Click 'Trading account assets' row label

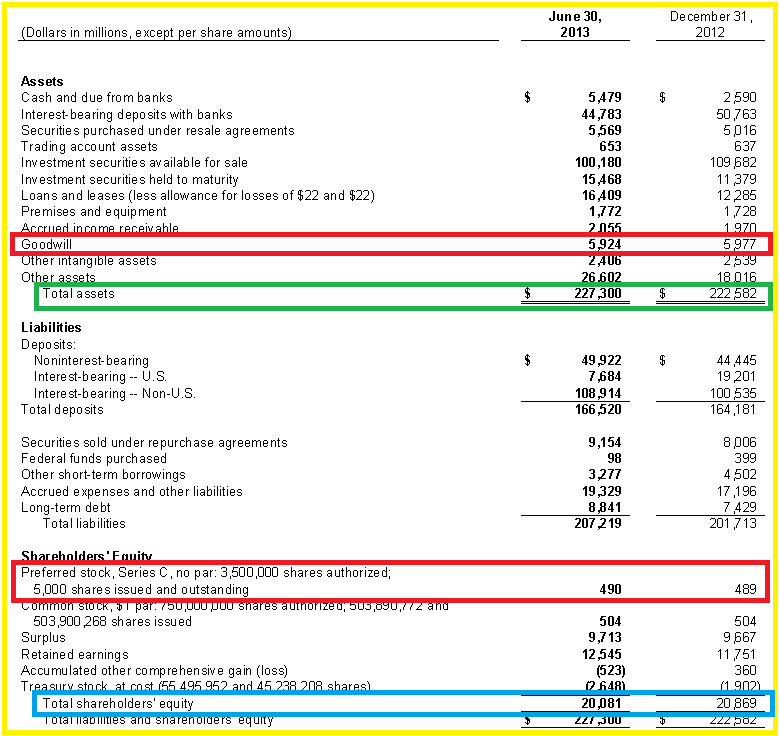coord(89,147)
